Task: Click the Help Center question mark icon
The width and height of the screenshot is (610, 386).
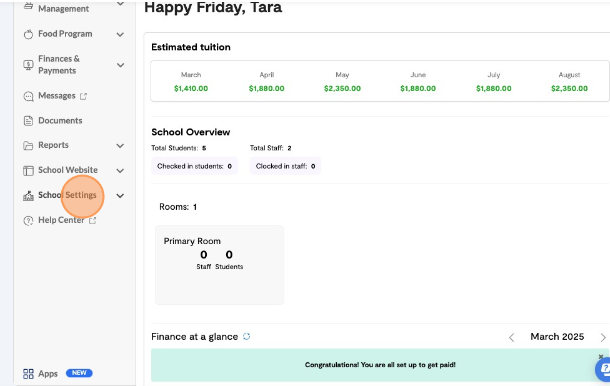Action: (28, 221)
